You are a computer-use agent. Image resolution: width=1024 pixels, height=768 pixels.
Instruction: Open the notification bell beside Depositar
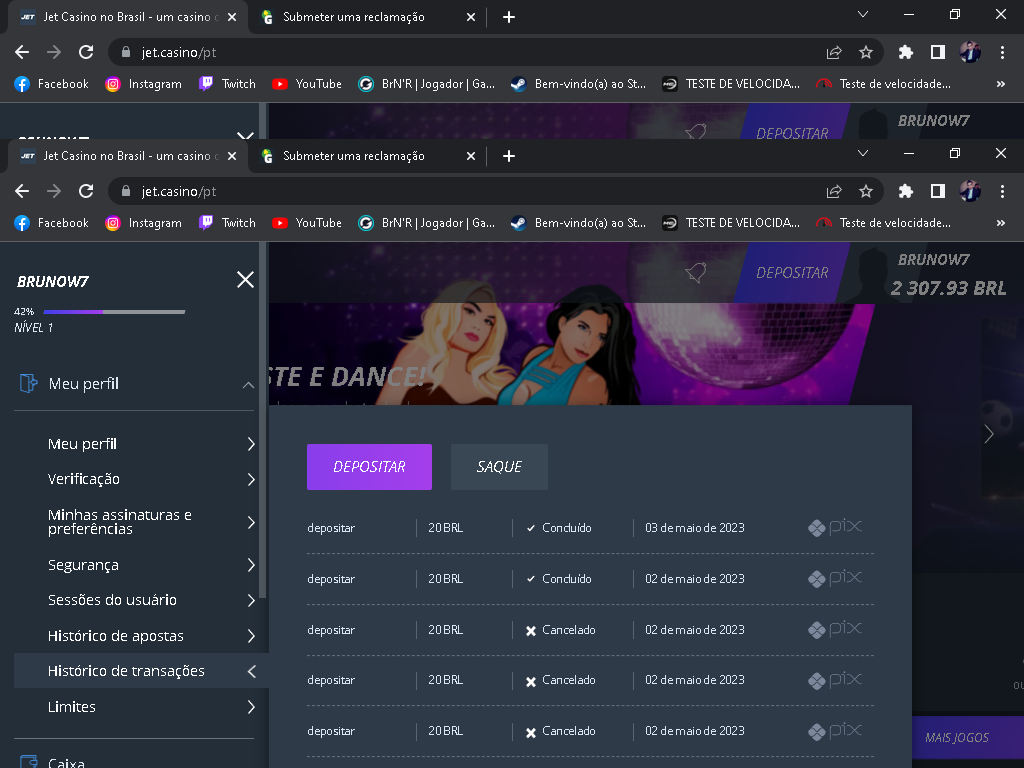pos(695,272)
